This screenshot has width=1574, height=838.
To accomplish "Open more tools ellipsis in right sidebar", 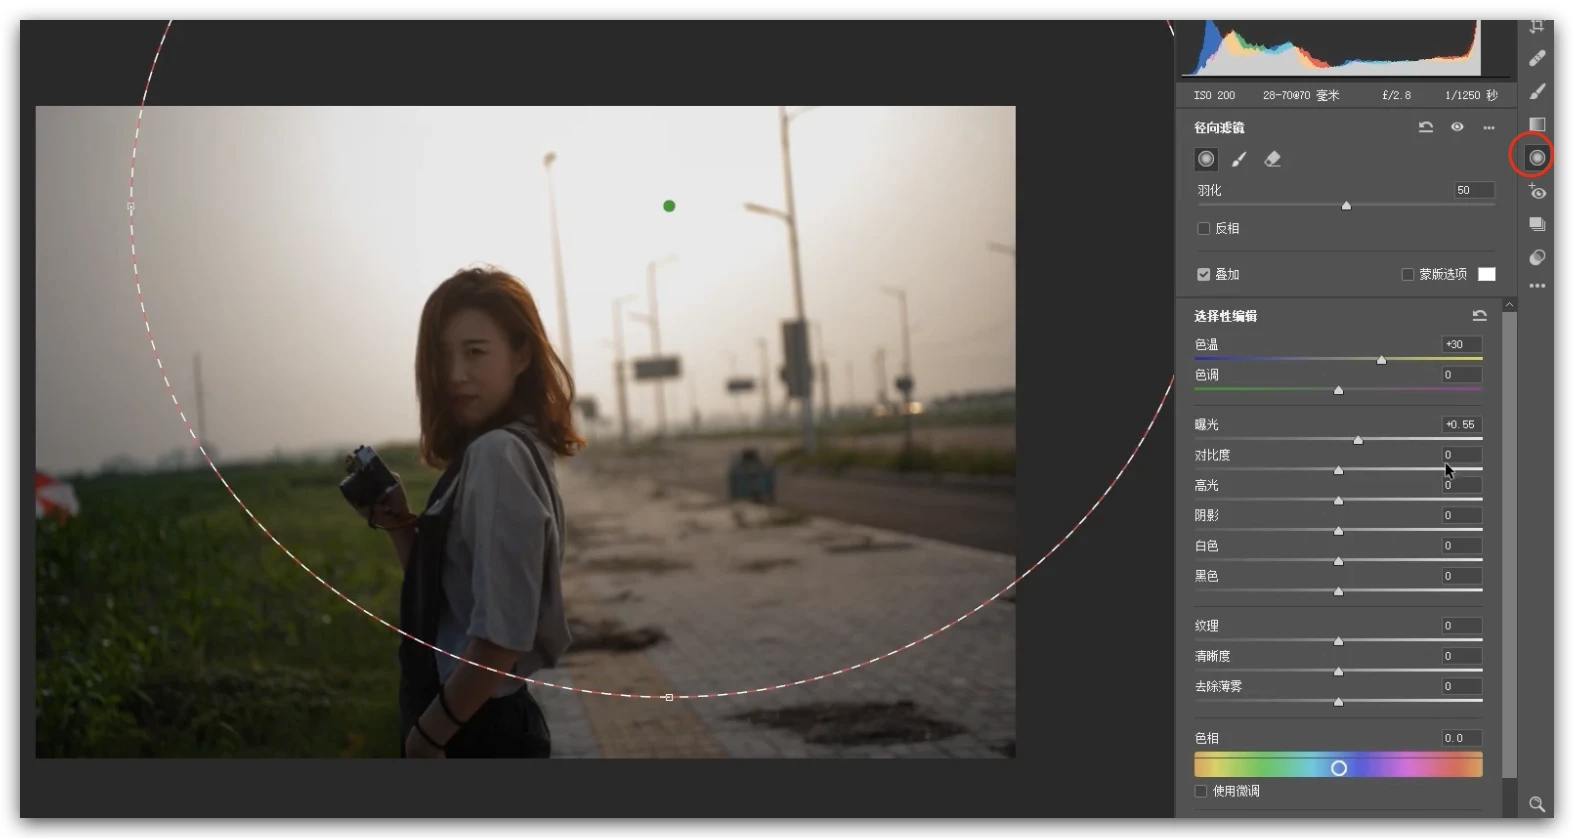I will pyautogui.click(x=1537, y=286).
